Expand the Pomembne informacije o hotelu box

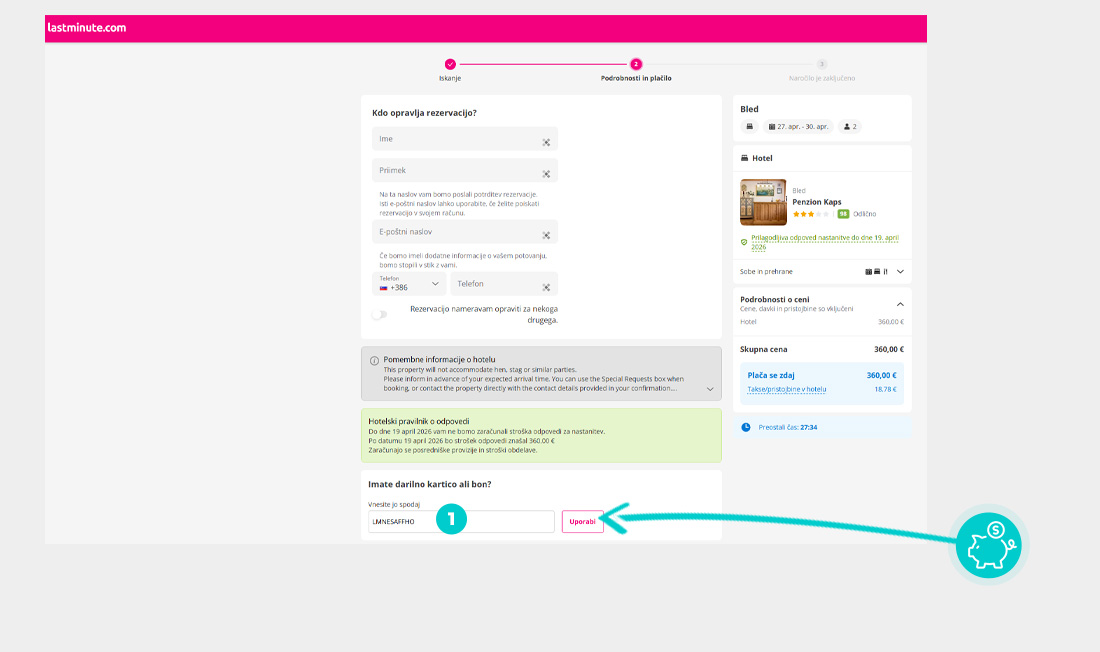click(x=710, y=389)
